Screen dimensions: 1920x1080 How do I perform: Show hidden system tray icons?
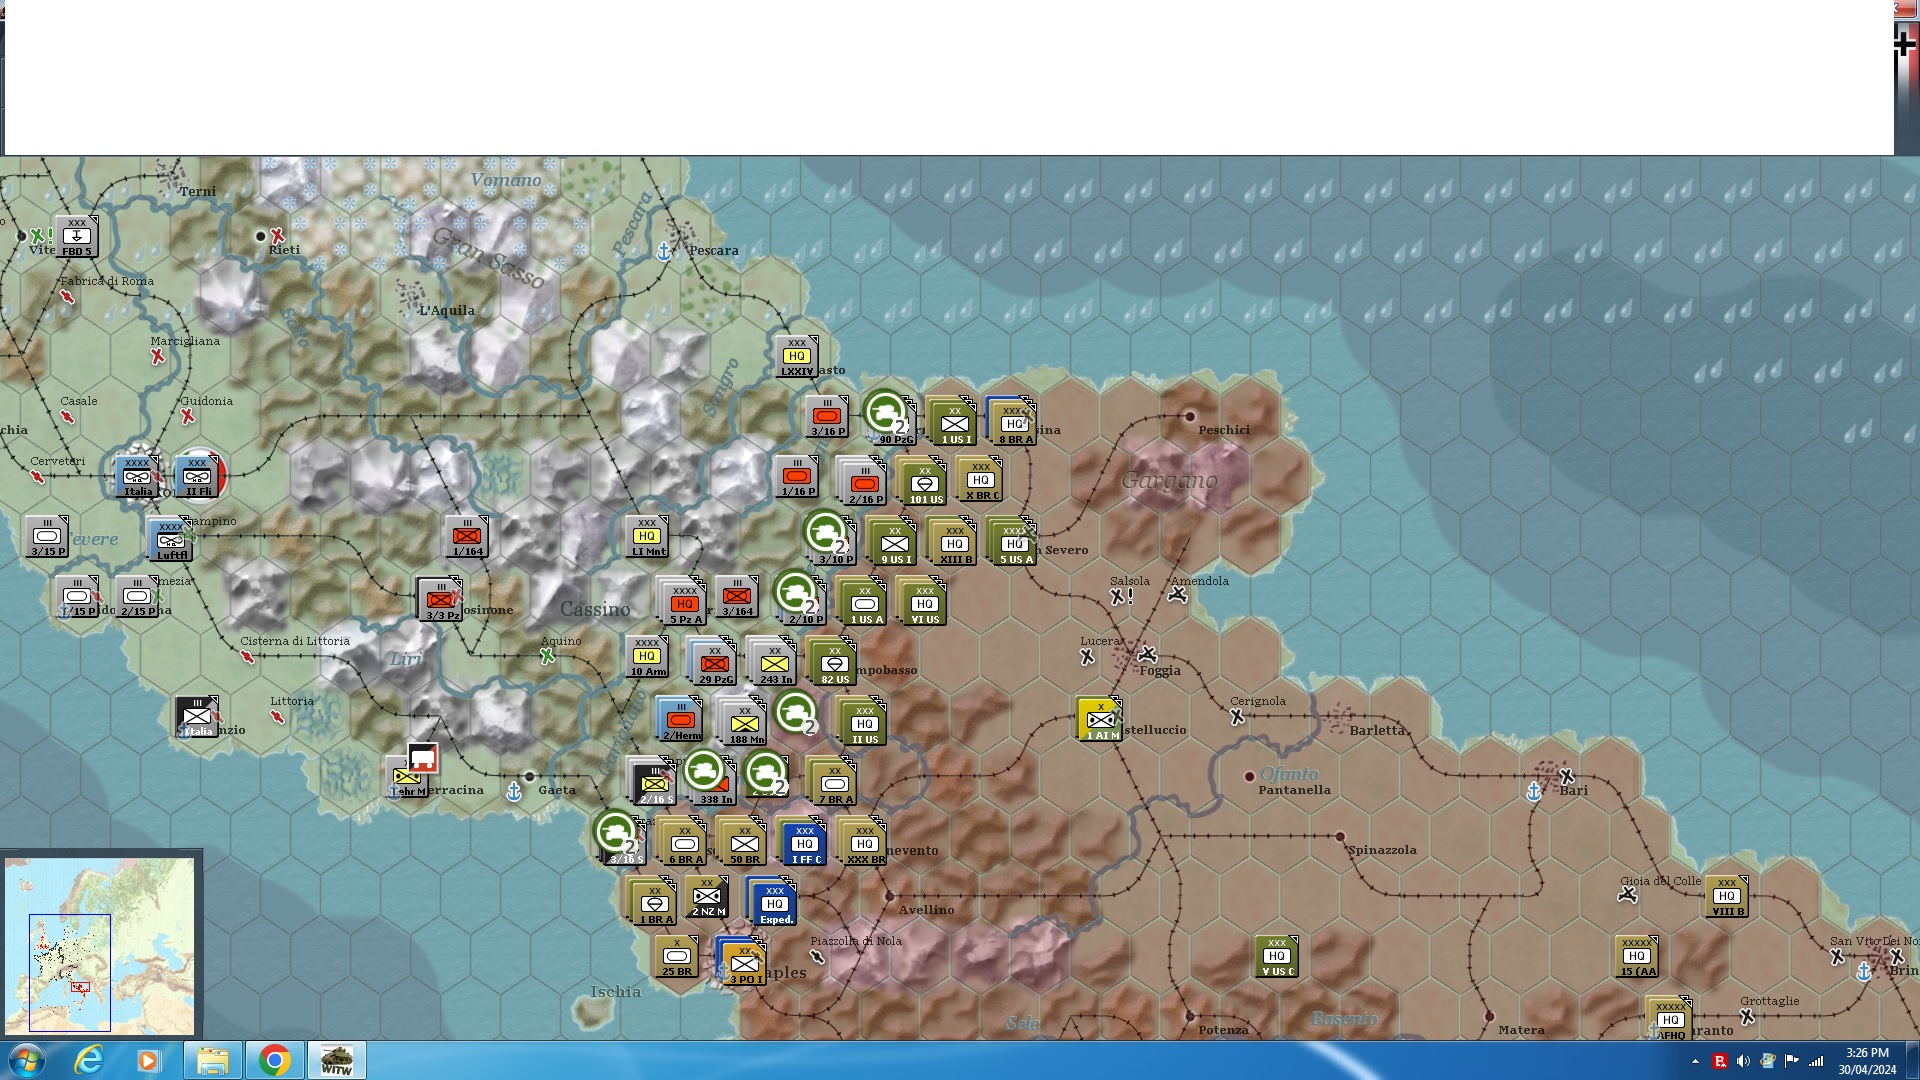coord(1694,1061)
